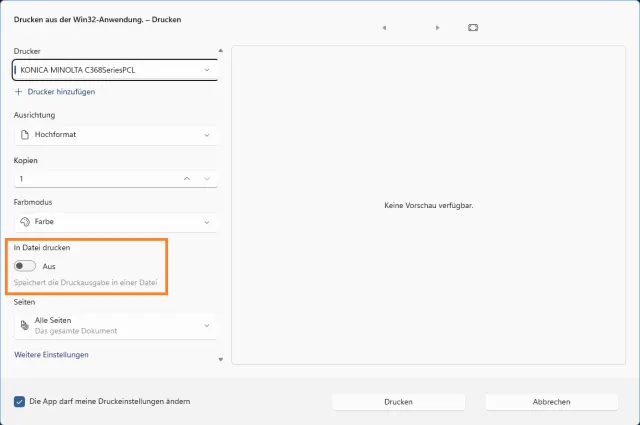Click the Speichert die Druckausgabe in einer Datei text
The image size is (640, 425).
(x=85, y=283)
